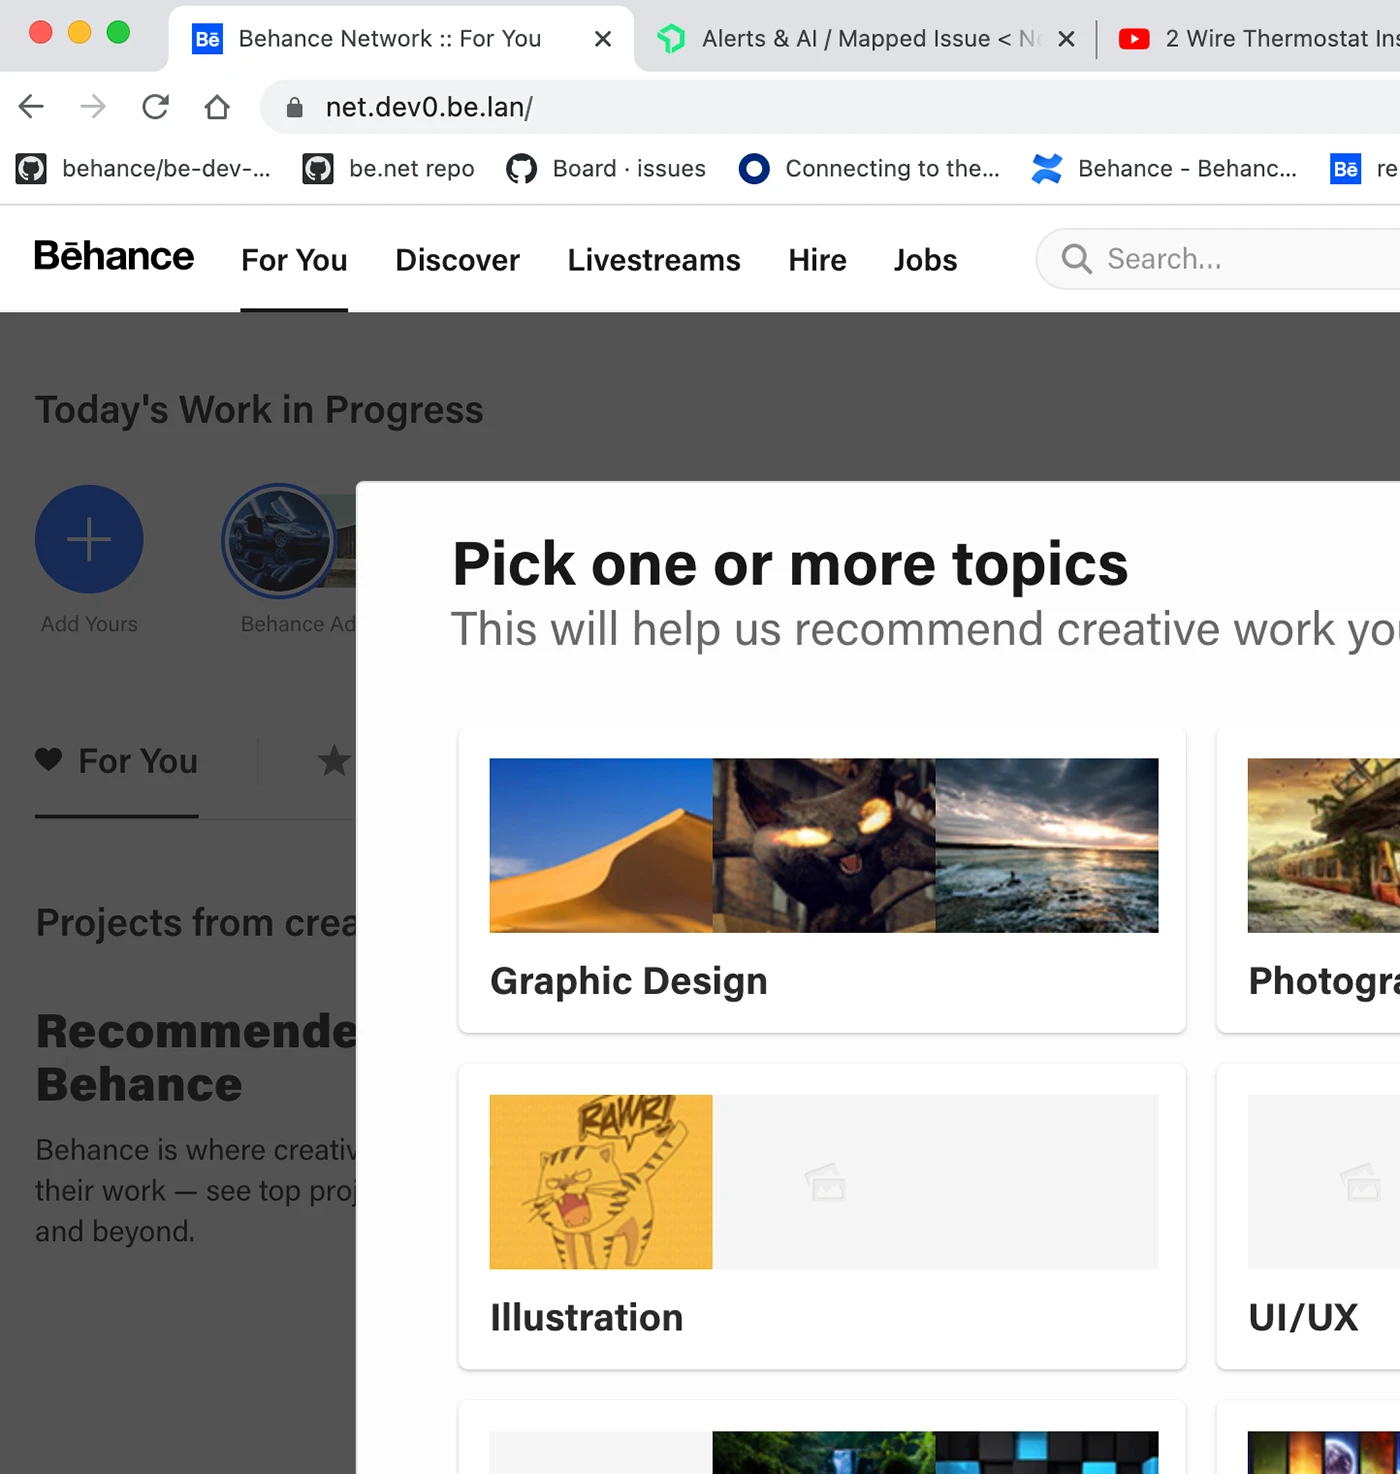1400x1474 pixels.
Task: Open the be.net repo bookmark
Action: coord(389,169)
